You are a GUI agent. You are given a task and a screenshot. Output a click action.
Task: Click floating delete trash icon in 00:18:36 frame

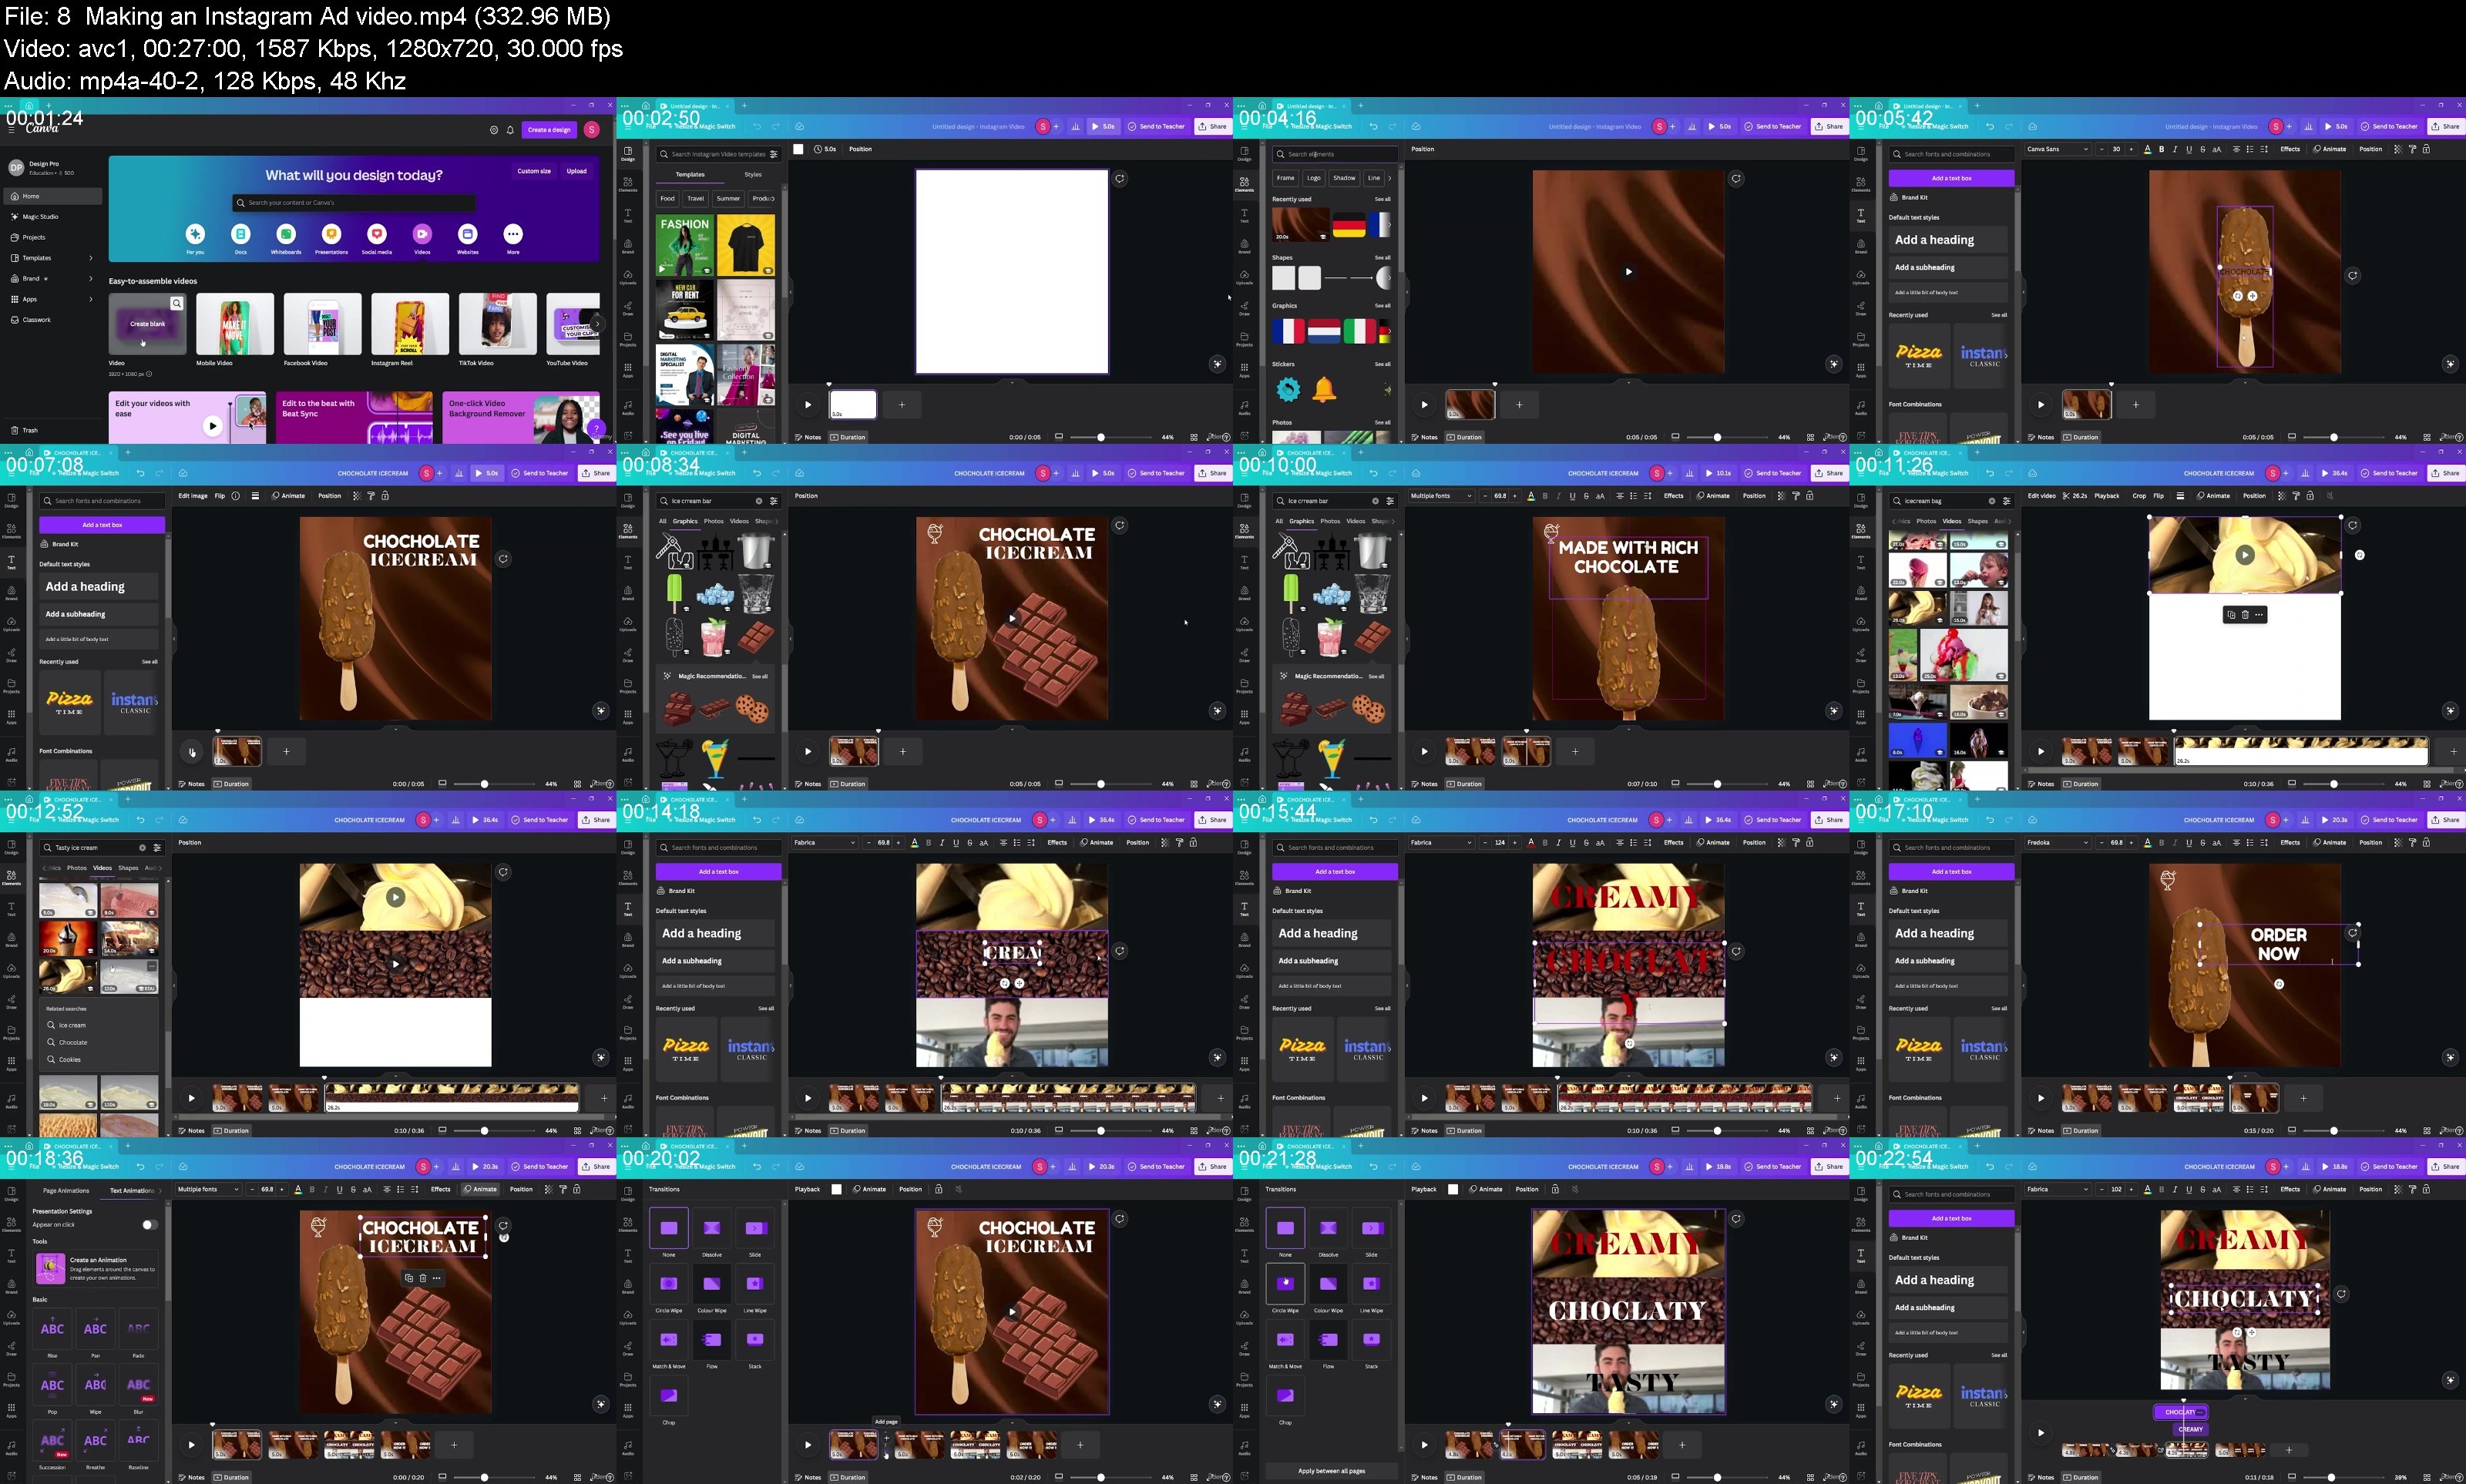click(x=423, y=1278)
